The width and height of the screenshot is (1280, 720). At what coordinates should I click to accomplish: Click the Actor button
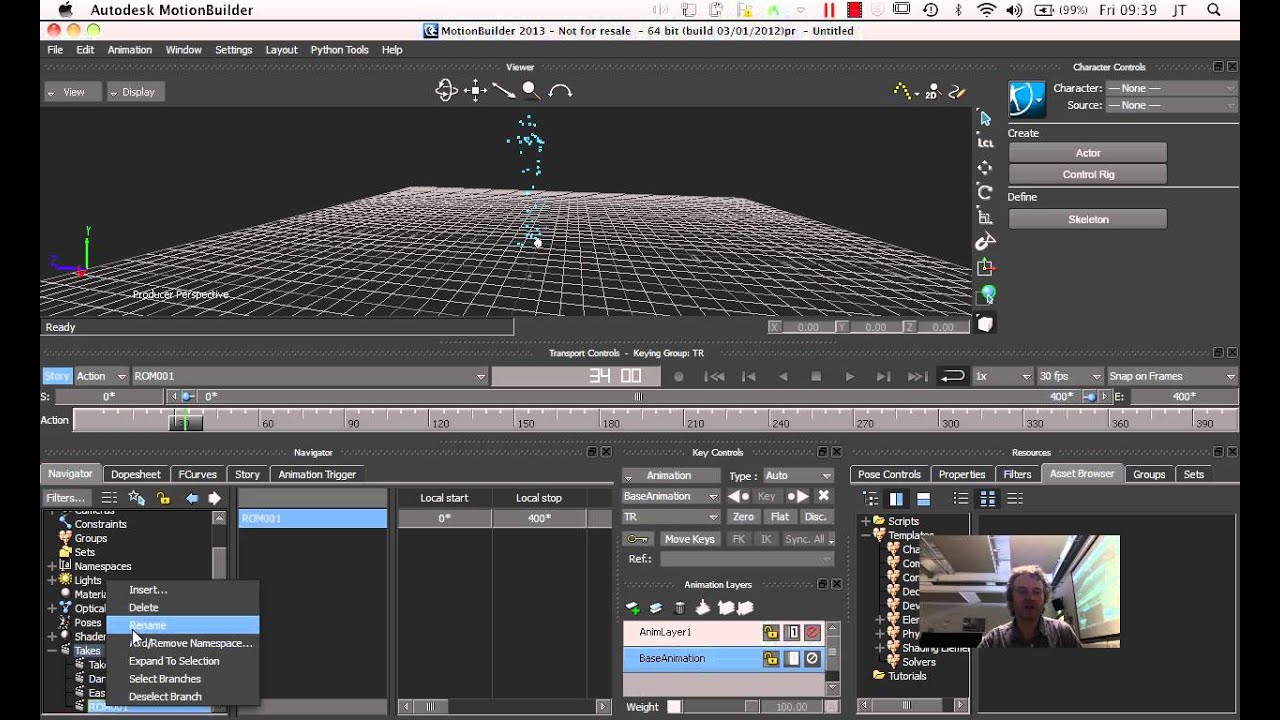click(x=1087, y=153)
